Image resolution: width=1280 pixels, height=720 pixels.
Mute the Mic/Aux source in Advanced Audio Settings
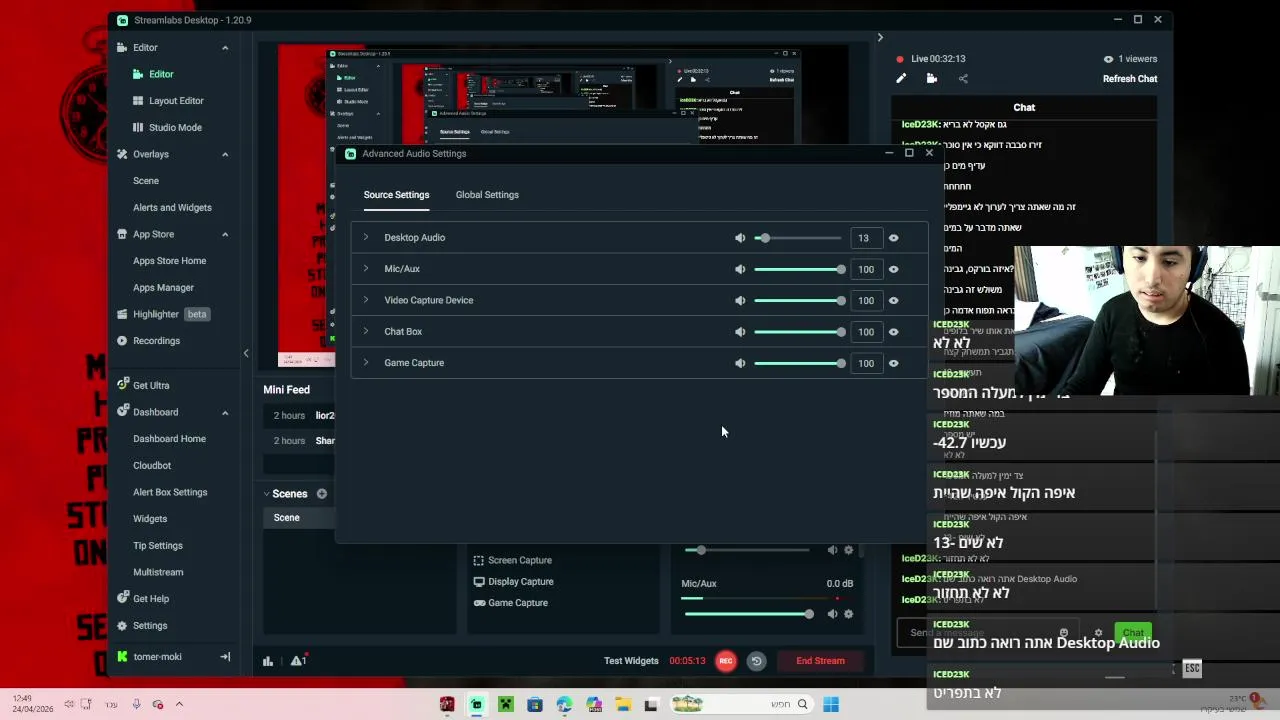pos(740,269)
